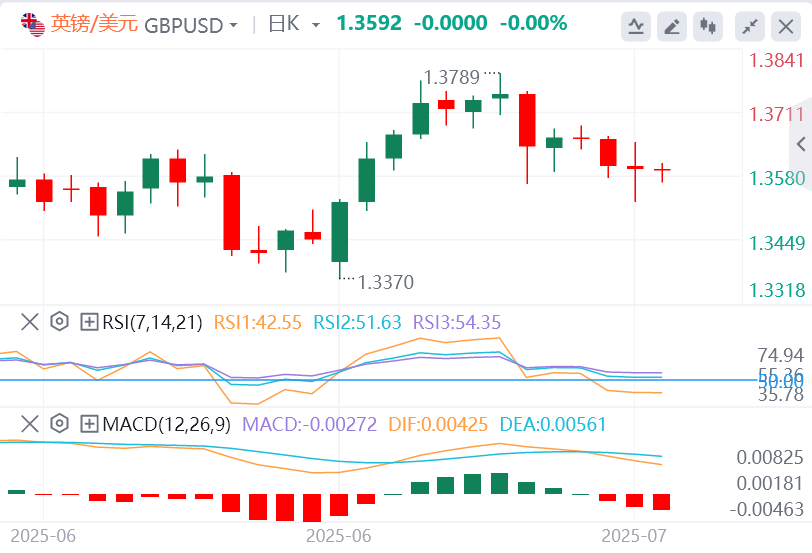Click RSI2:51.63 value
This screenshot has height=553, width=812.
(x=357, y=322)
